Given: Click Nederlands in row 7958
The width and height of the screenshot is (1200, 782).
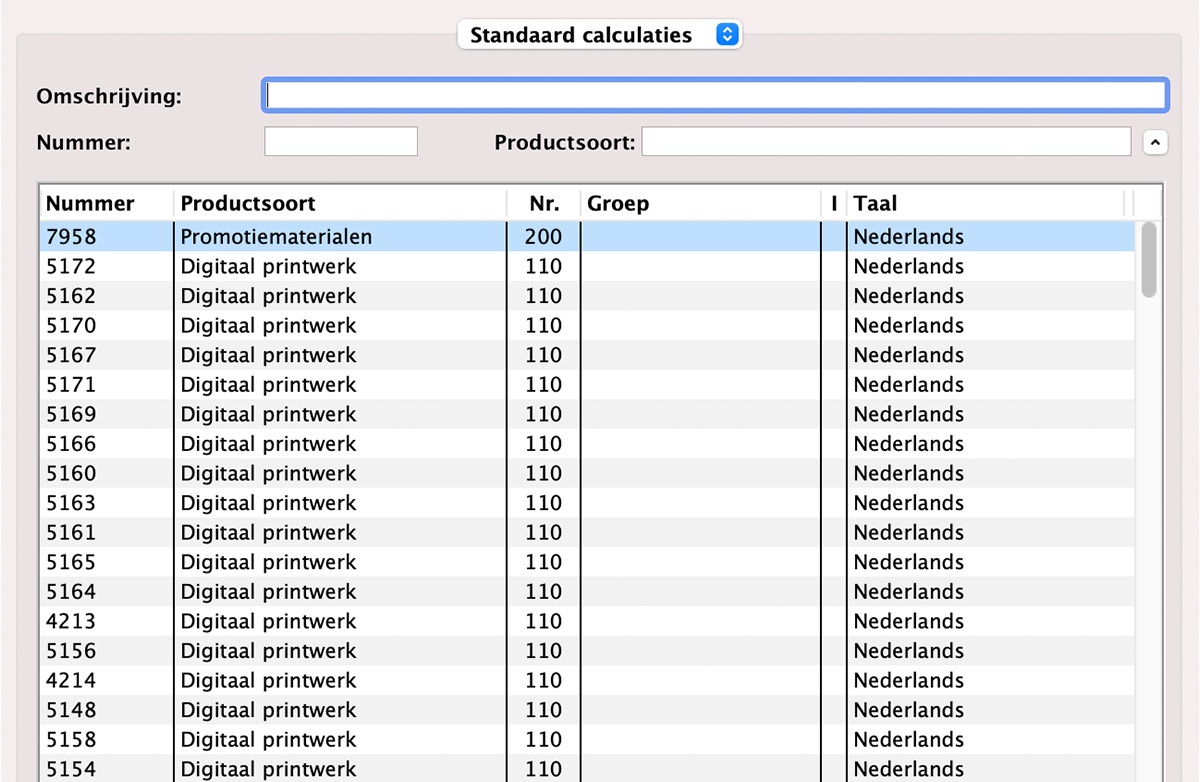Looking at the screenshot, I should [x=909, y=237].
